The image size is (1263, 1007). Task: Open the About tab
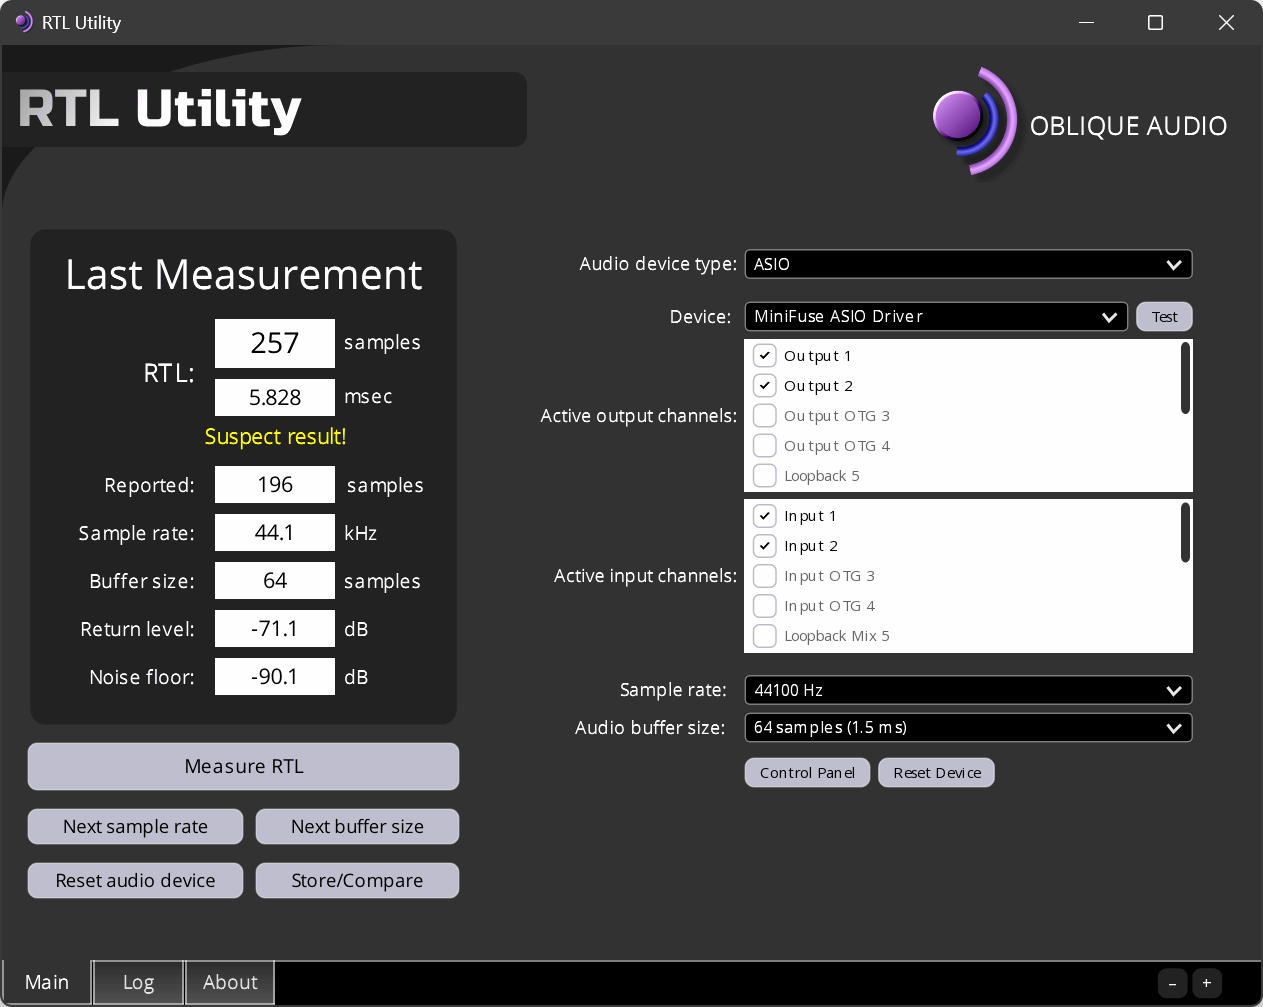click(230, 983)
